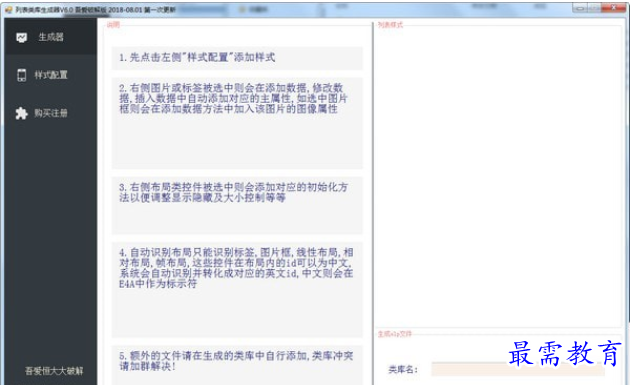The image size is (630, 385).
Task: Open the 生成器 sidebar tab
Action: (x=51, y=37)
